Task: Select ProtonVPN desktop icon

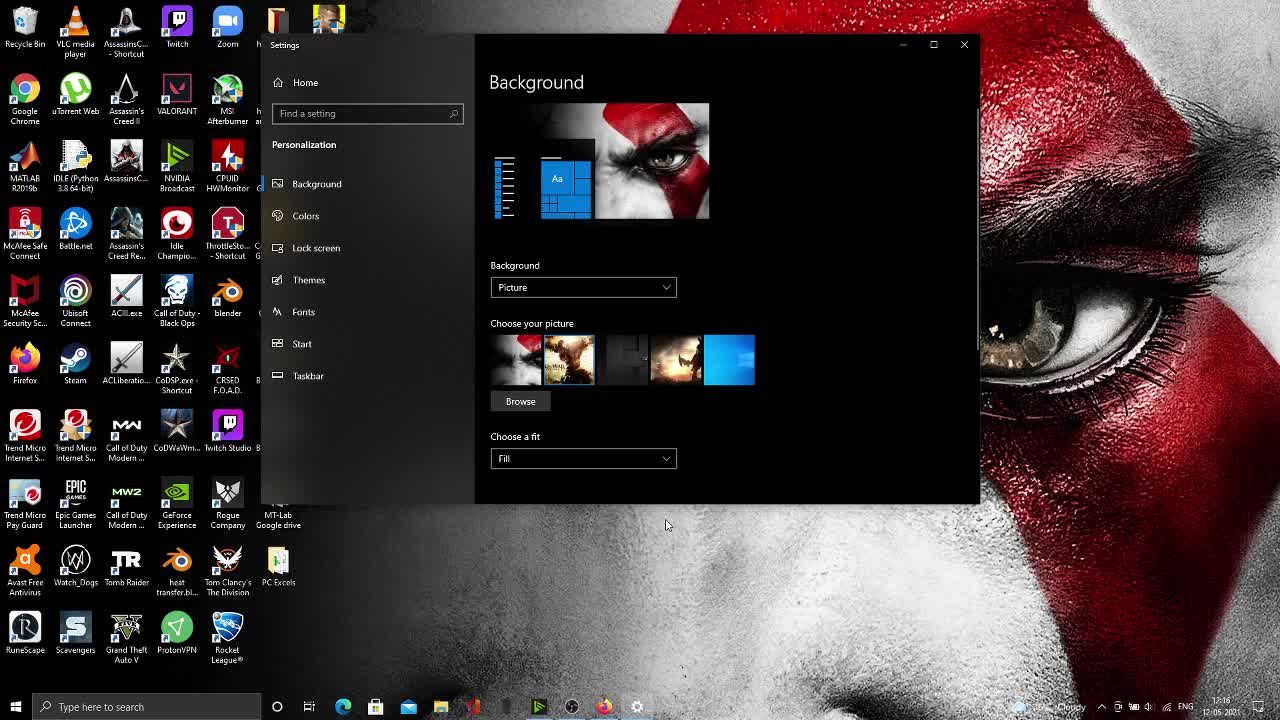Action: tap(177, 634)
